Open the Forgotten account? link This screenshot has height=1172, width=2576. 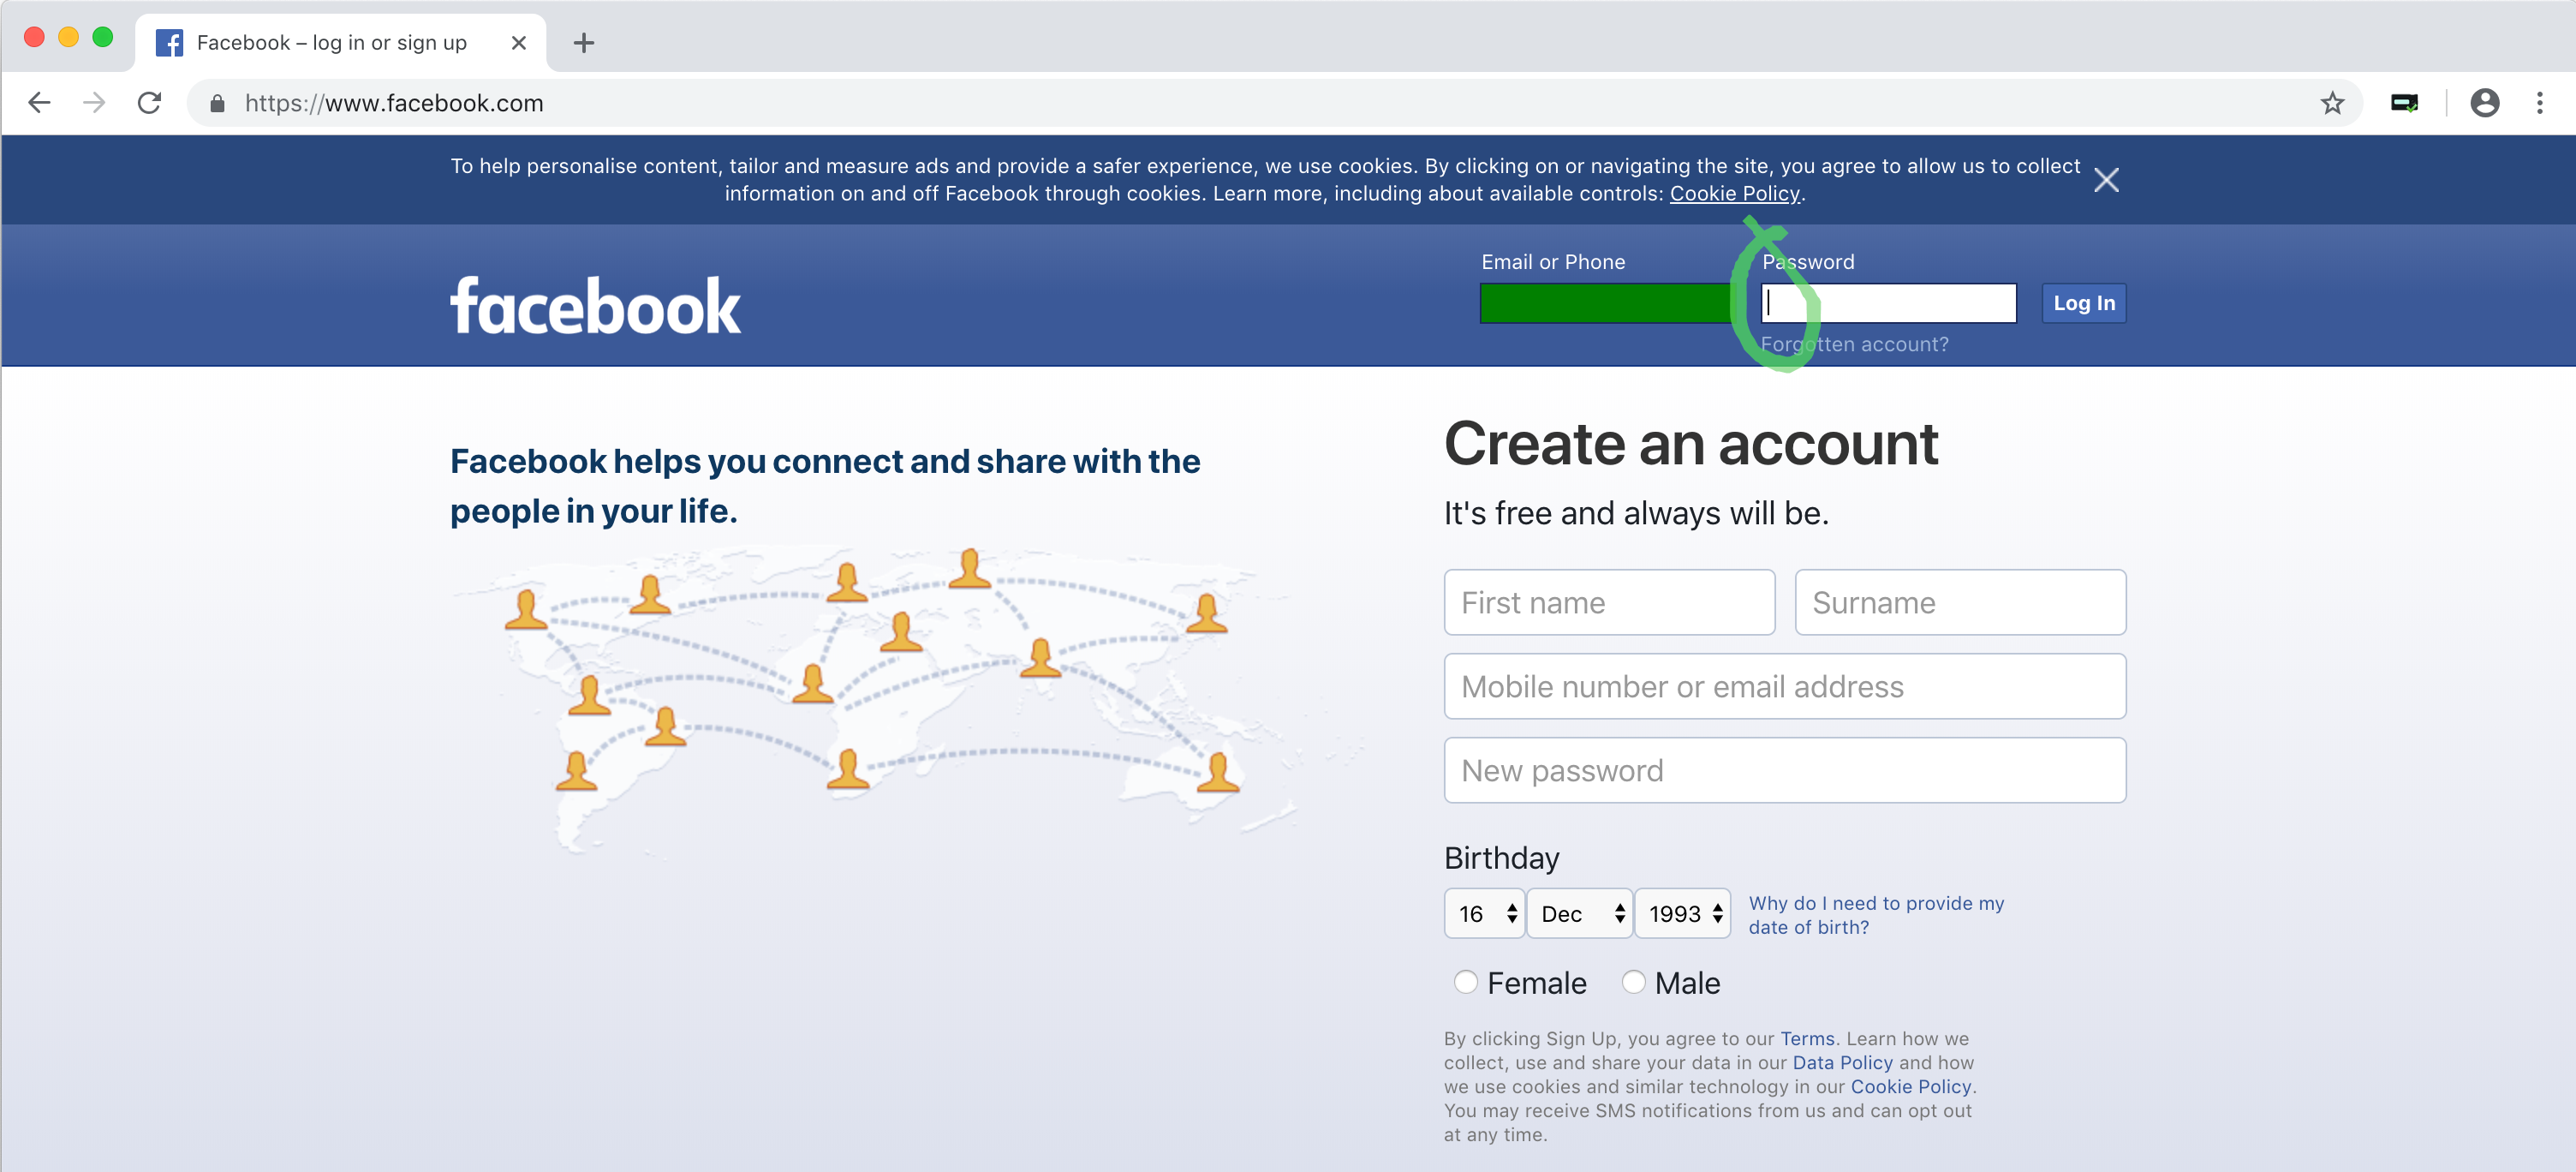coord(1854,344)
